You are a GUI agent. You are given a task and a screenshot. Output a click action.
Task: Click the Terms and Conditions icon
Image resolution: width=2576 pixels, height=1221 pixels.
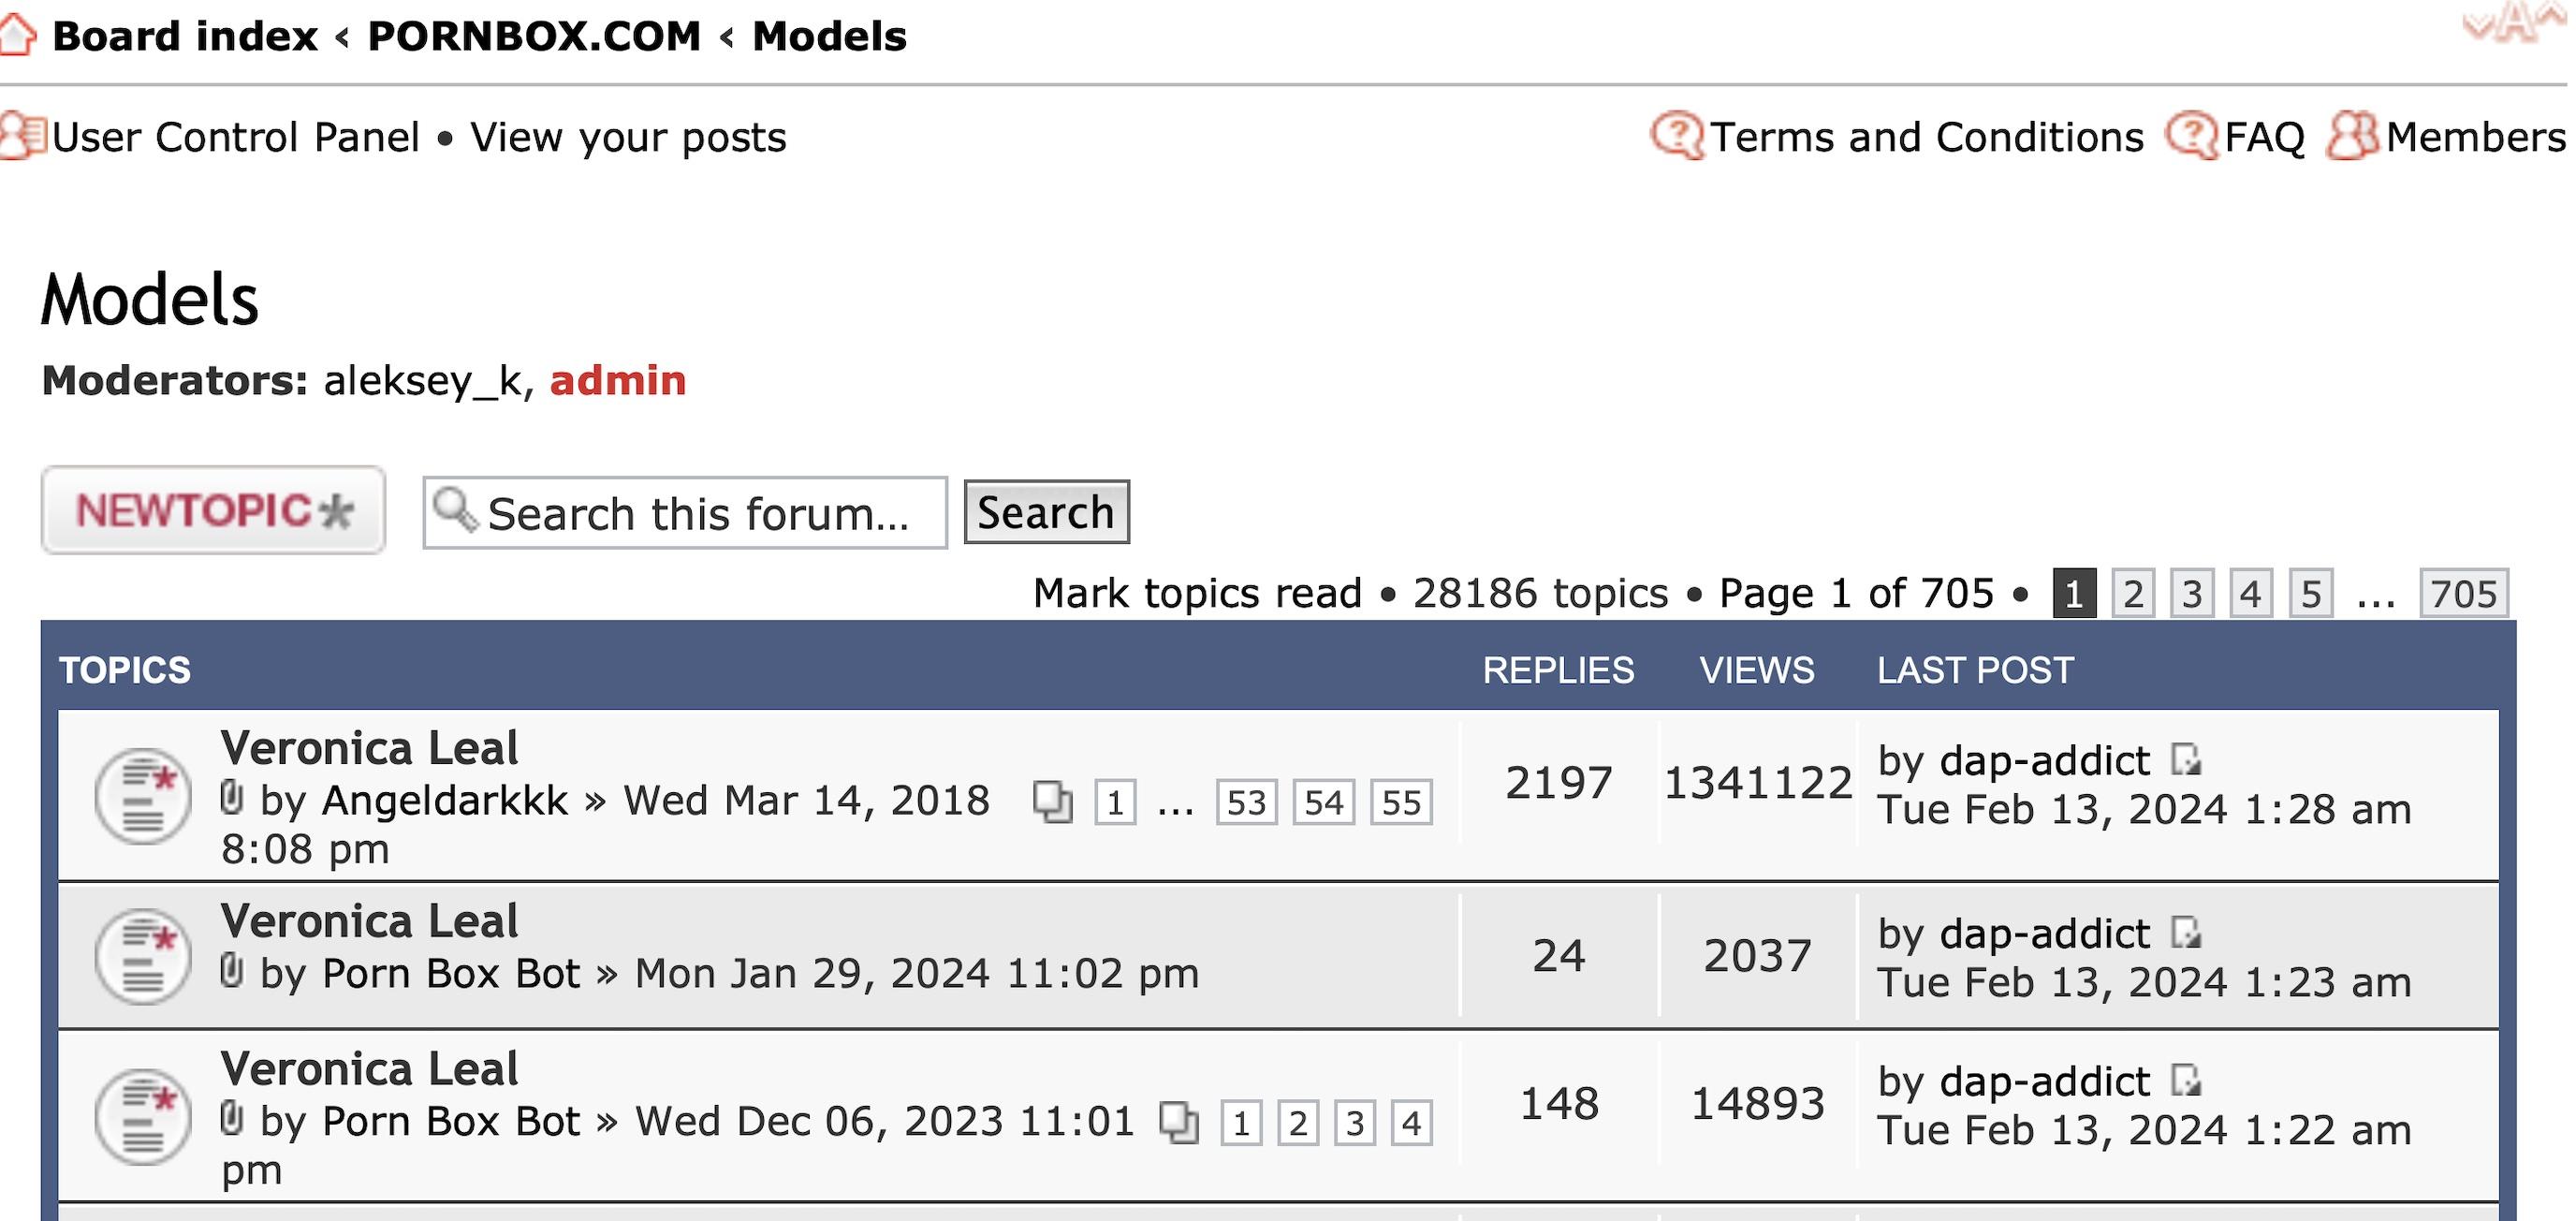tap(1677, 136)
